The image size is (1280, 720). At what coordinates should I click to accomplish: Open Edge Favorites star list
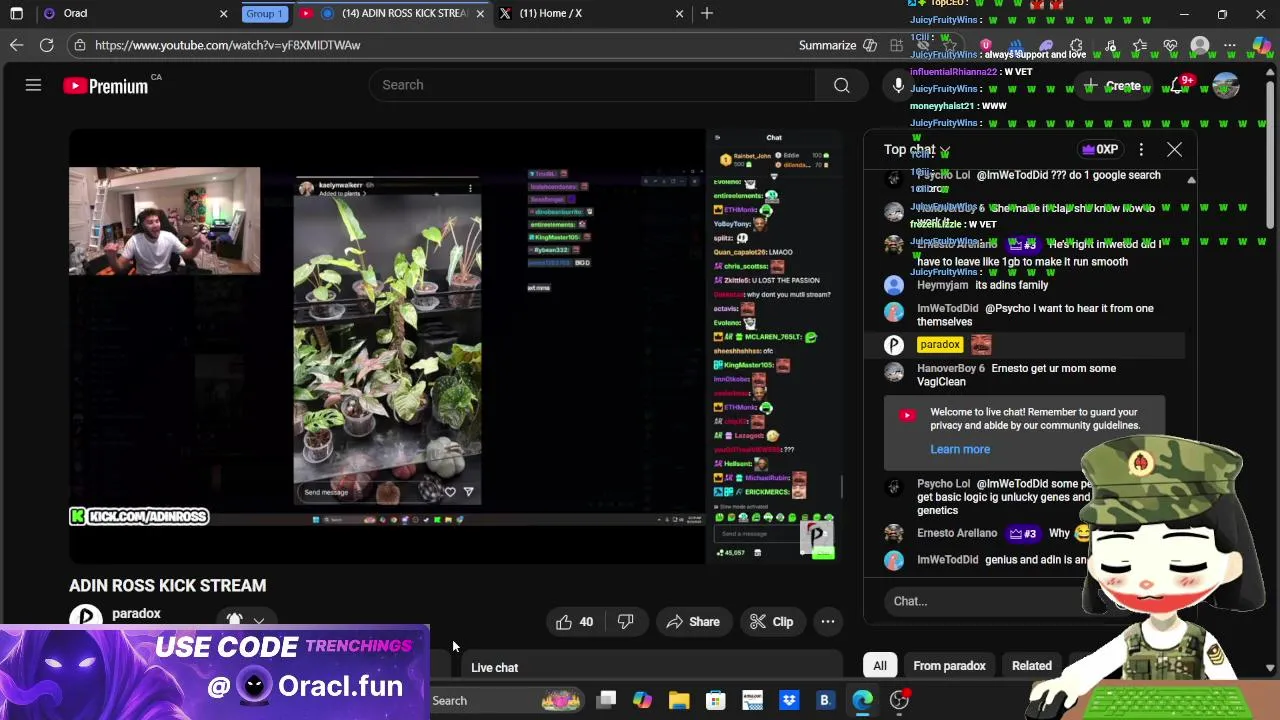[1140, 45]
